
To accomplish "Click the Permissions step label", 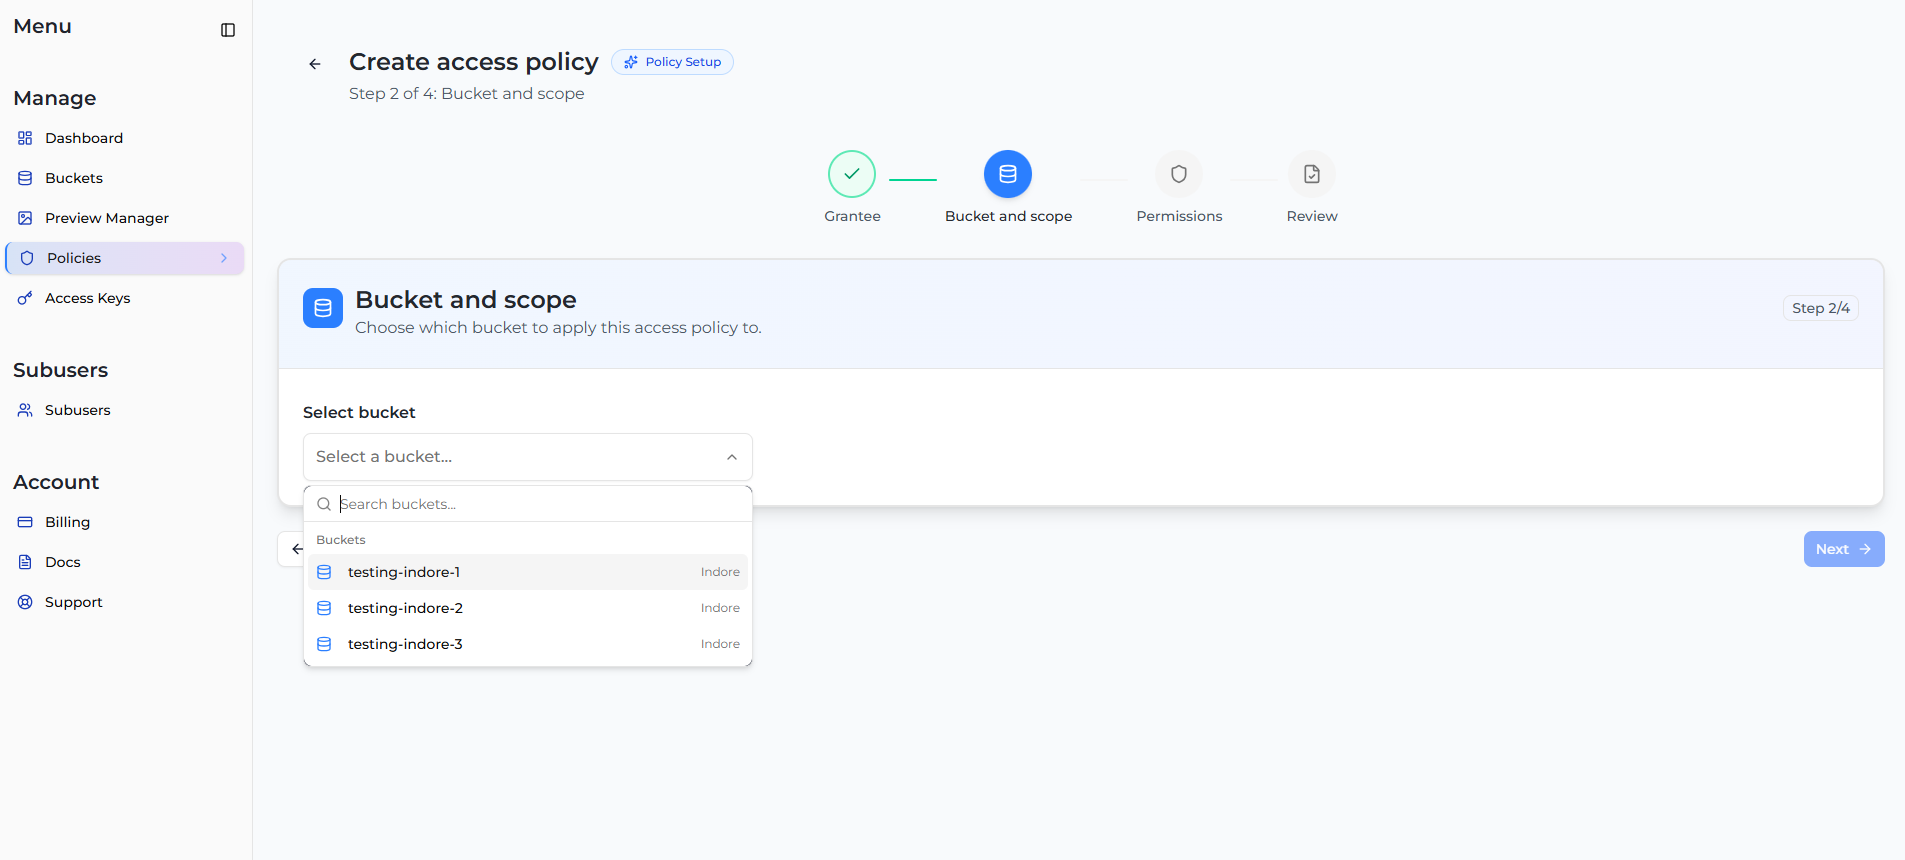I will click(1179, 216).
